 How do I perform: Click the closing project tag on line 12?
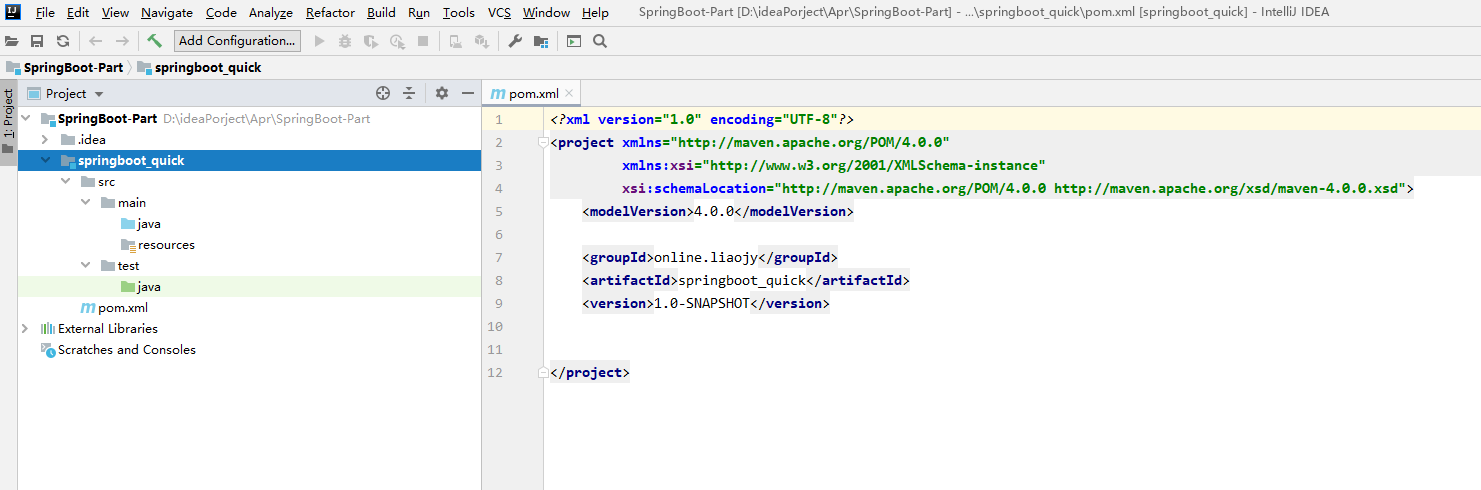pyautogui.click(x=590, y=373)
